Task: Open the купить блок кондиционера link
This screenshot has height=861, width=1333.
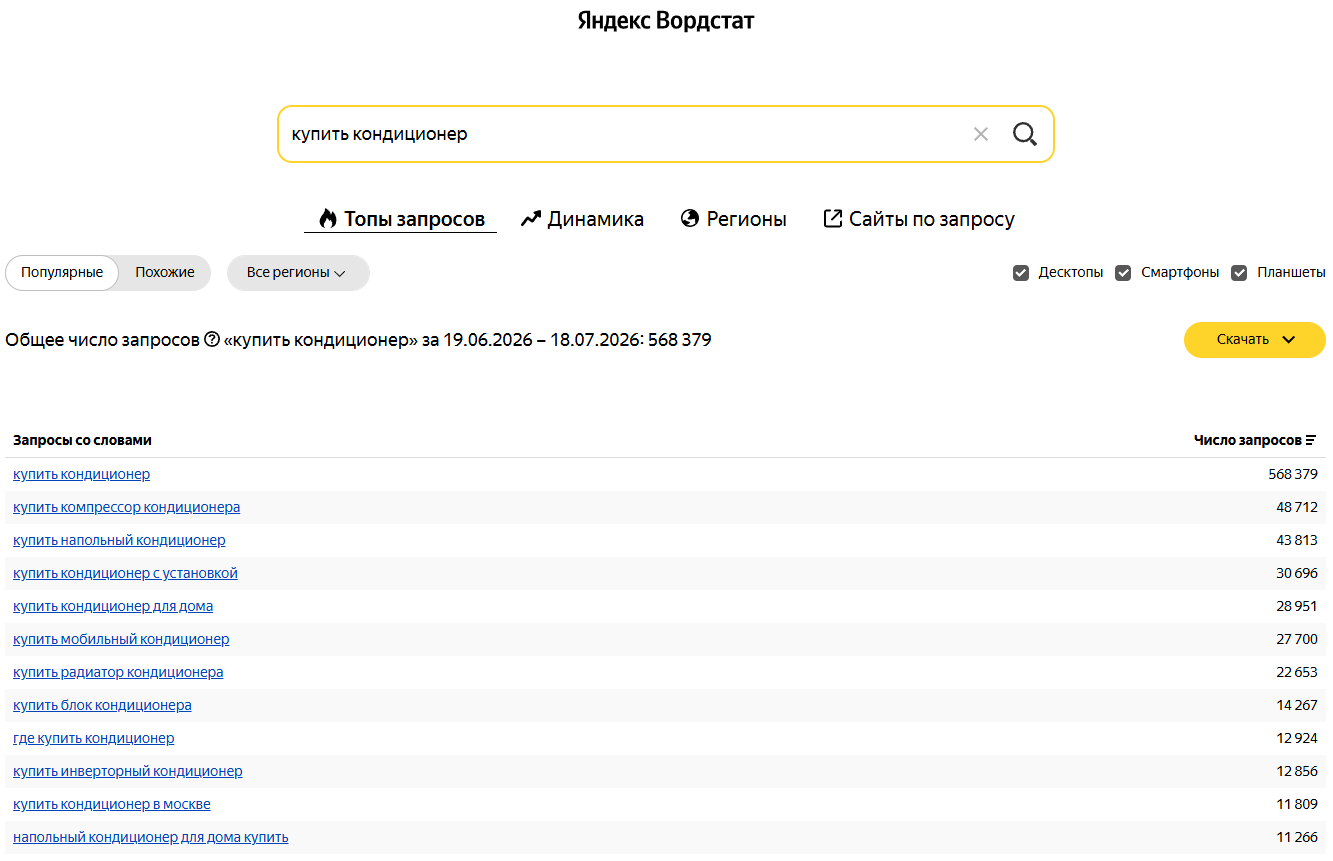Action: pos(102,705)
